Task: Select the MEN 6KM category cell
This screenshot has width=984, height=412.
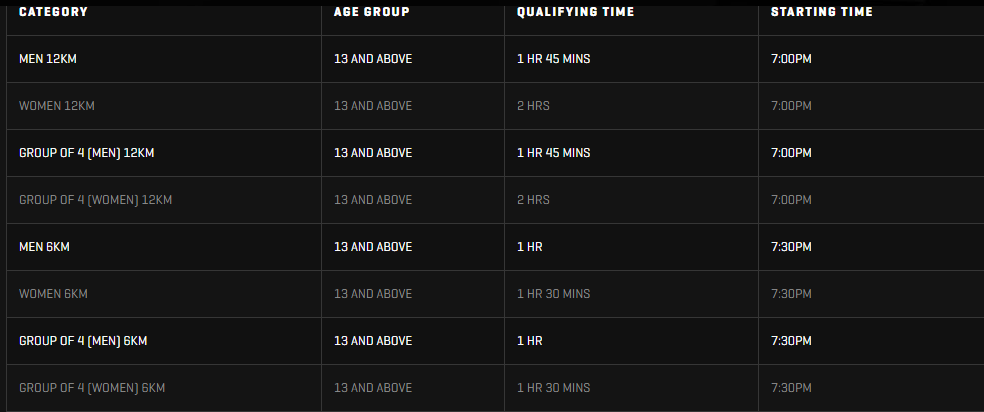Action: (164, 247)
